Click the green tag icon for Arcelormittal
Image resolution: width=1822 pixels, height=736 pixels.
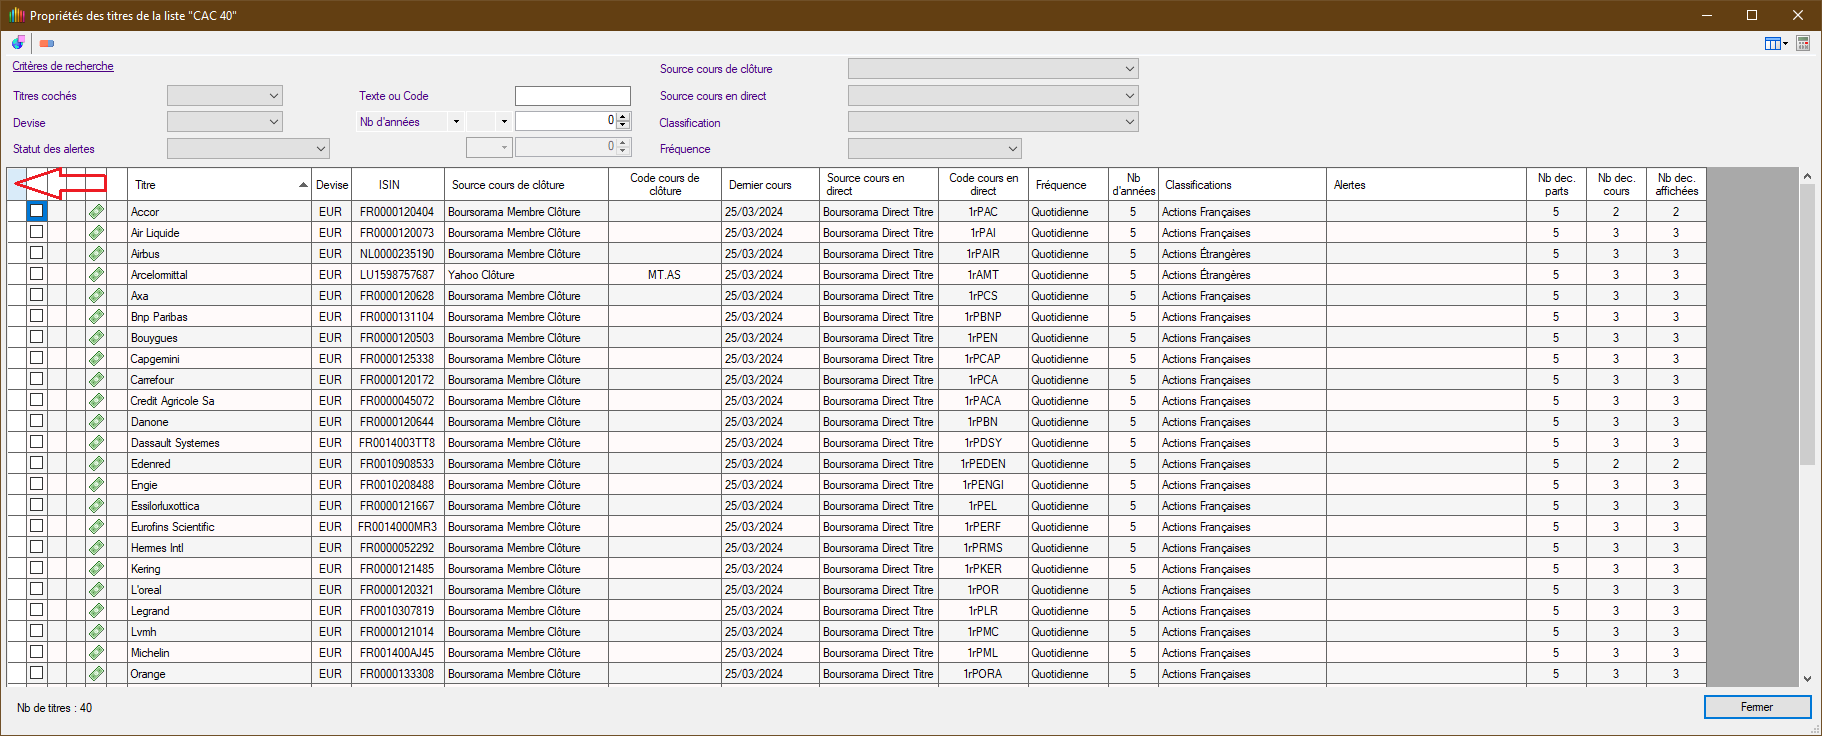(x=96, y=275)
